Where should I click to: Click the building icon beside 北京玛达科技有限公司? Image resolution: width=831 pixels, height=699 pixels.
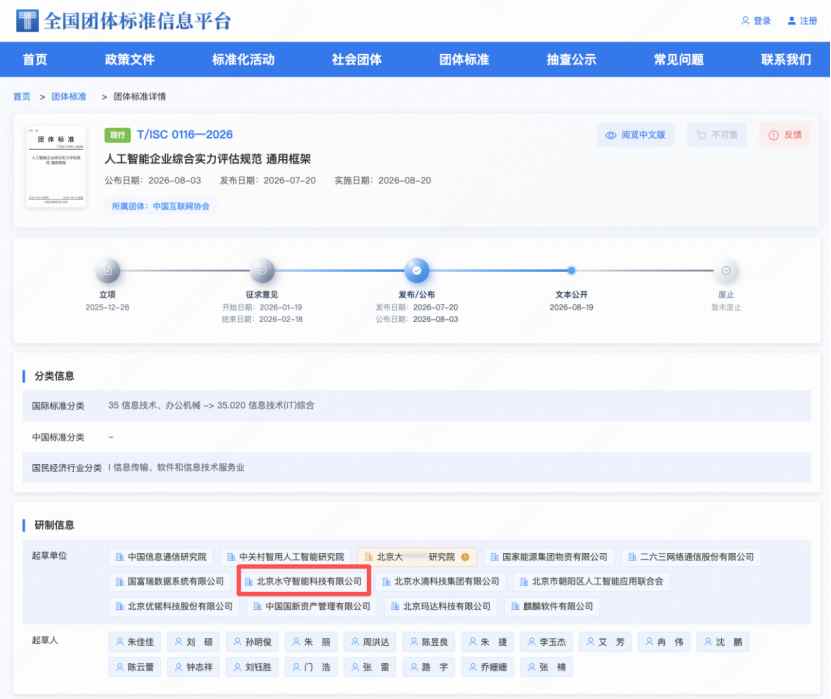pos(395,606)
